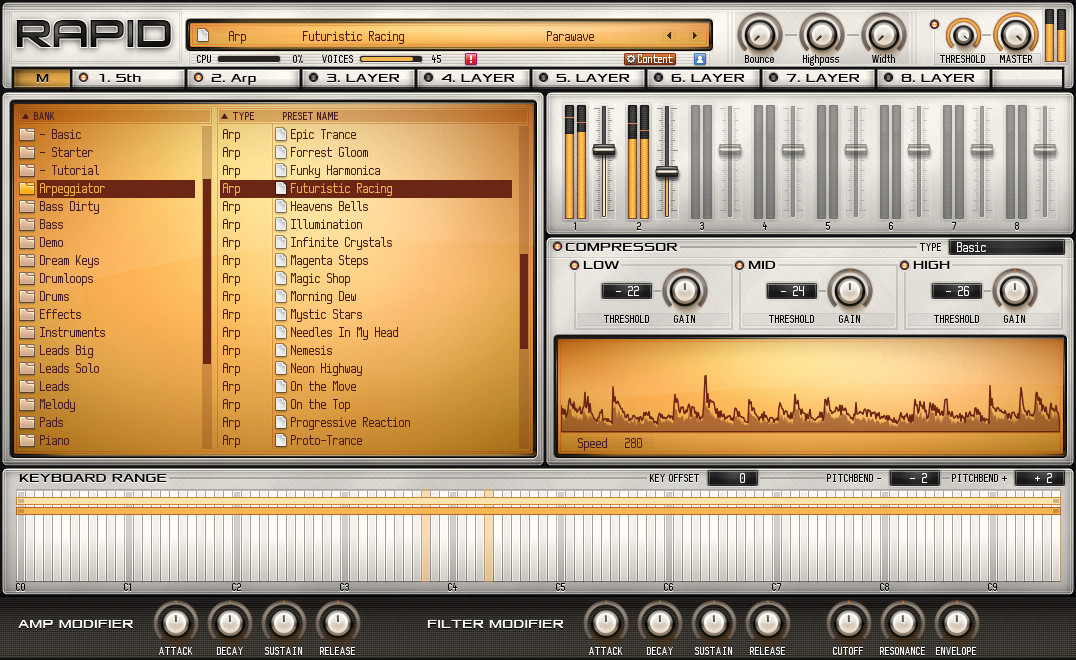Enable the 3. LAYER power LED
This screenshot has height=660, width=1076.
point(314,78)
